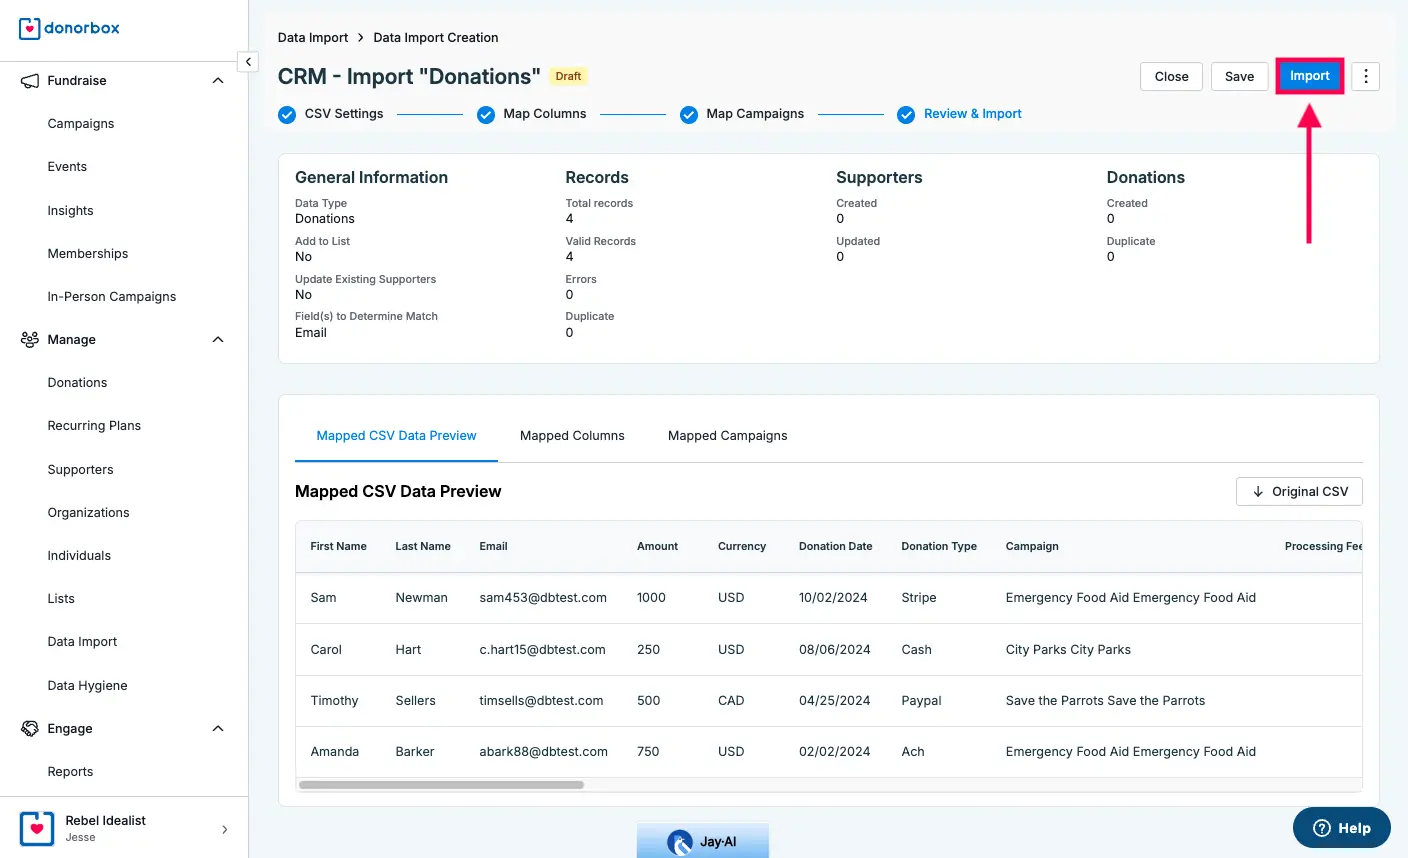Screen dimensions: 1408x858
Task: Click the Review & Import checkmark icon
Action: (x=906, y=114)
